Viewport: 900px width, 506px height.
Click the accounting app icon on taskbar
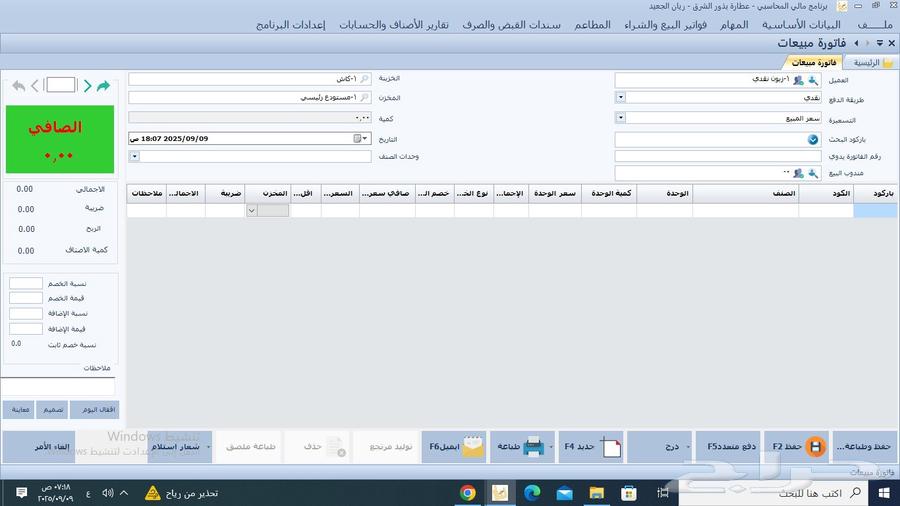500,493
